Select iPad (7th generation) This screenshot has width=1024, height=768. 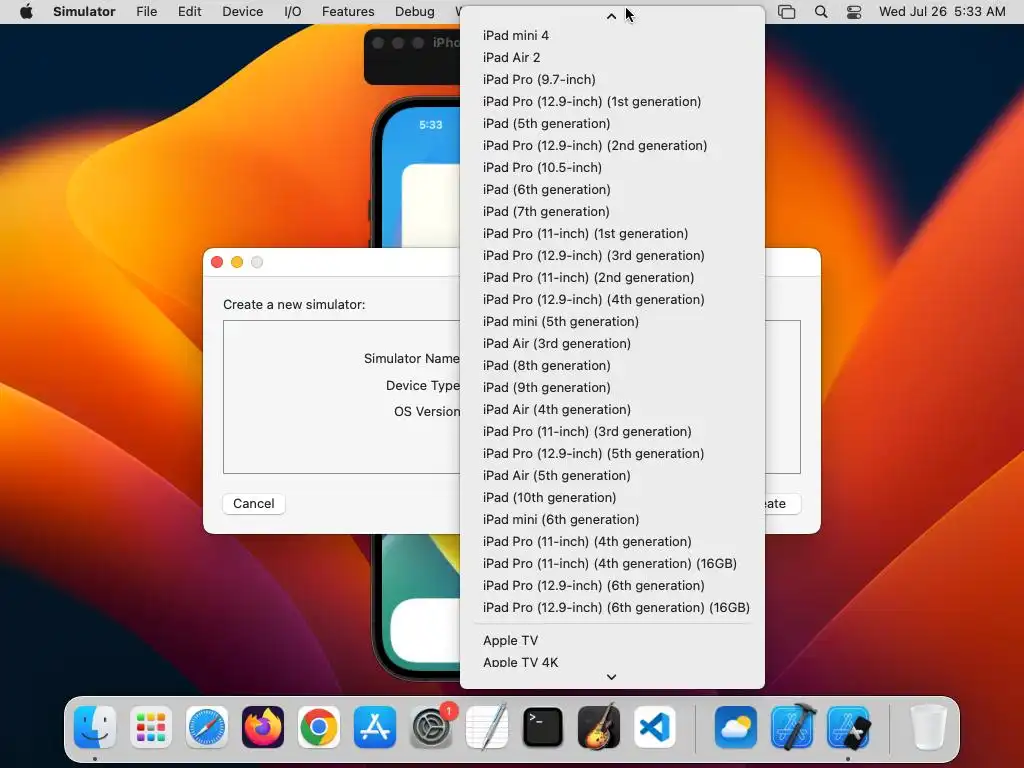(x=613, y=212)
